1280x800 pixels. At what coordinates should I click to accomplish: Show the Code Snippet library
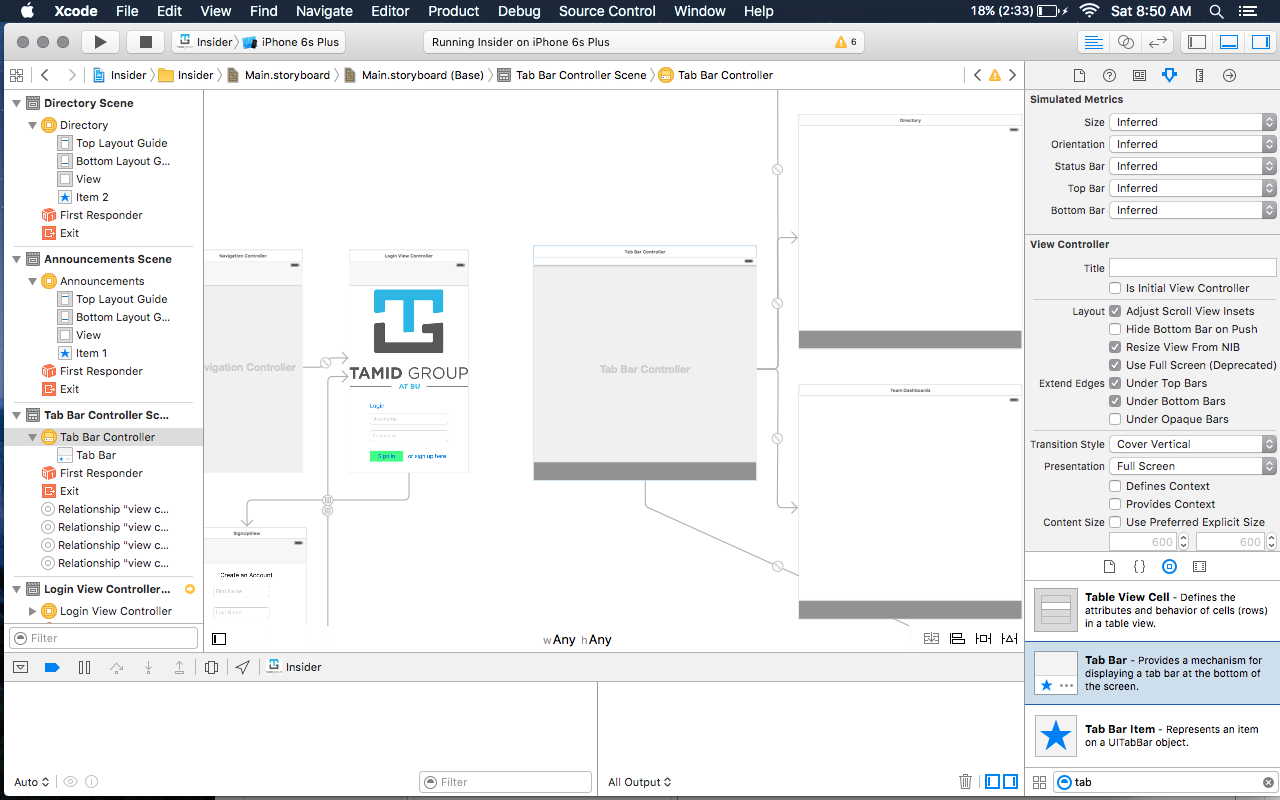[x=1139, y=566]
